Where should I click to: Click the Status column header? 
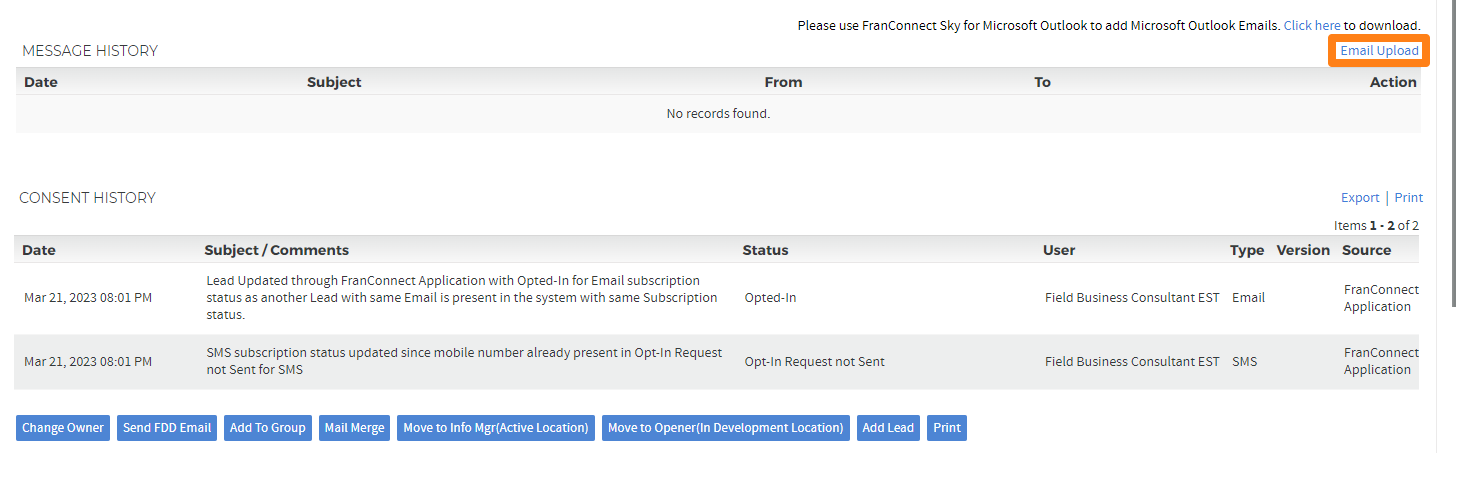765,250
